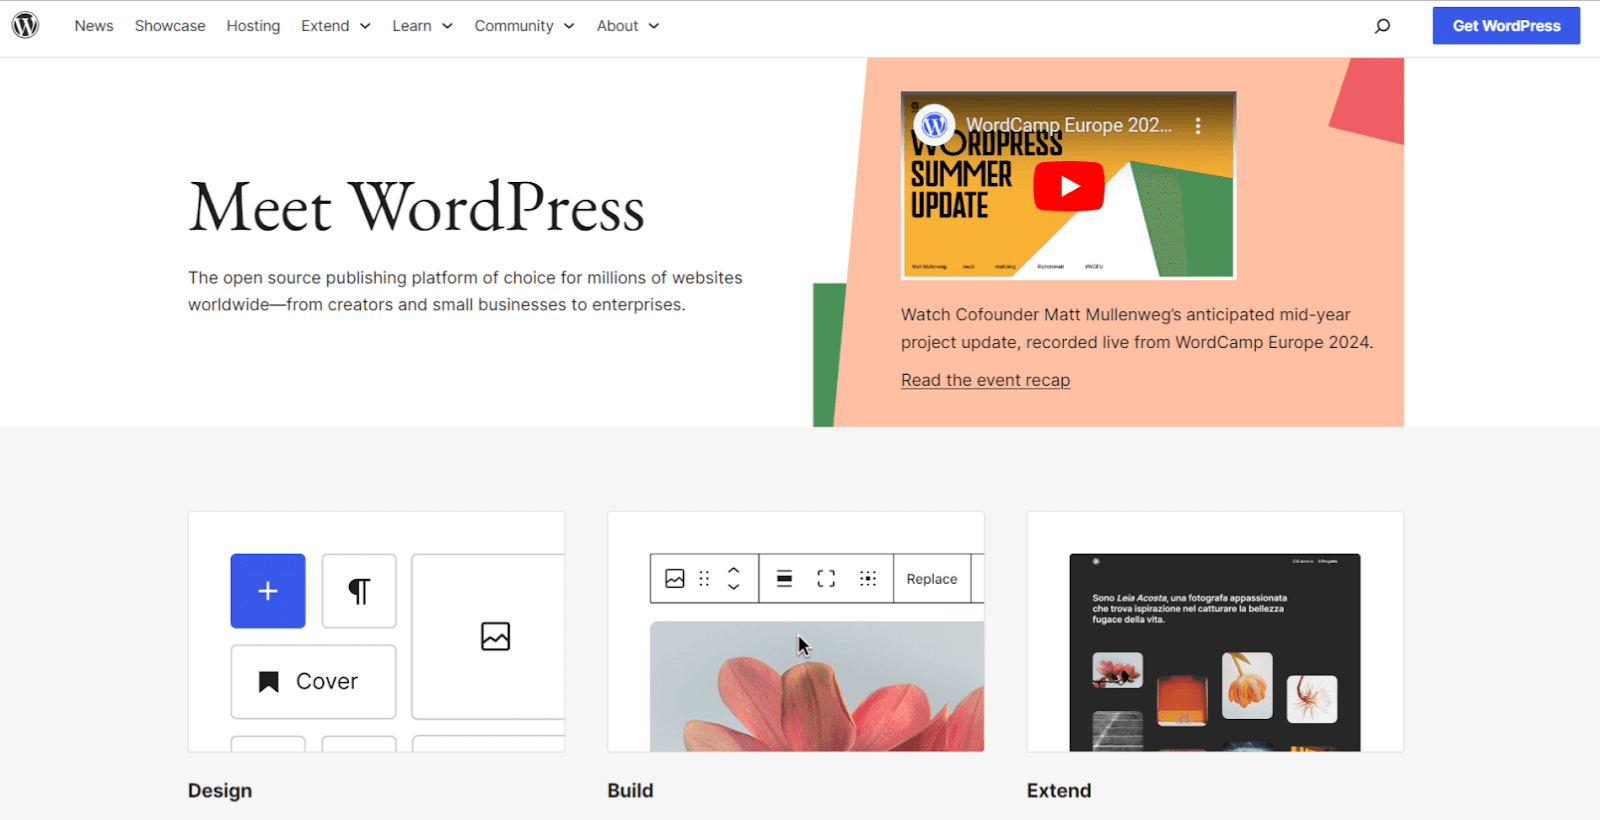The width and height of the screenshot is (1600, 820).
Task: Click the Replace button in the block toolbar
Action: pyautogui.click(x=932, y=579)
